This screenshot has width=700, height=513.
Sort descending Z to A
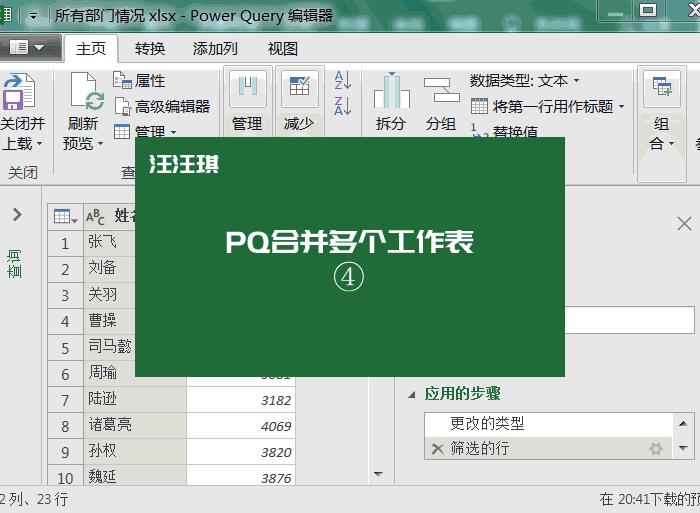(343, 106)
